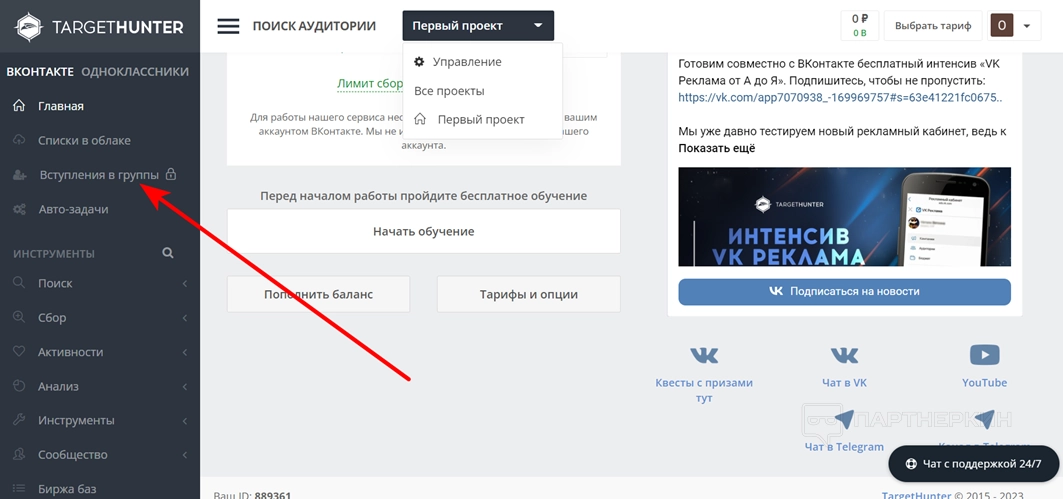Click the VK icon above Чат в VK
The image size is (1063, 499).
pos(844,355)
